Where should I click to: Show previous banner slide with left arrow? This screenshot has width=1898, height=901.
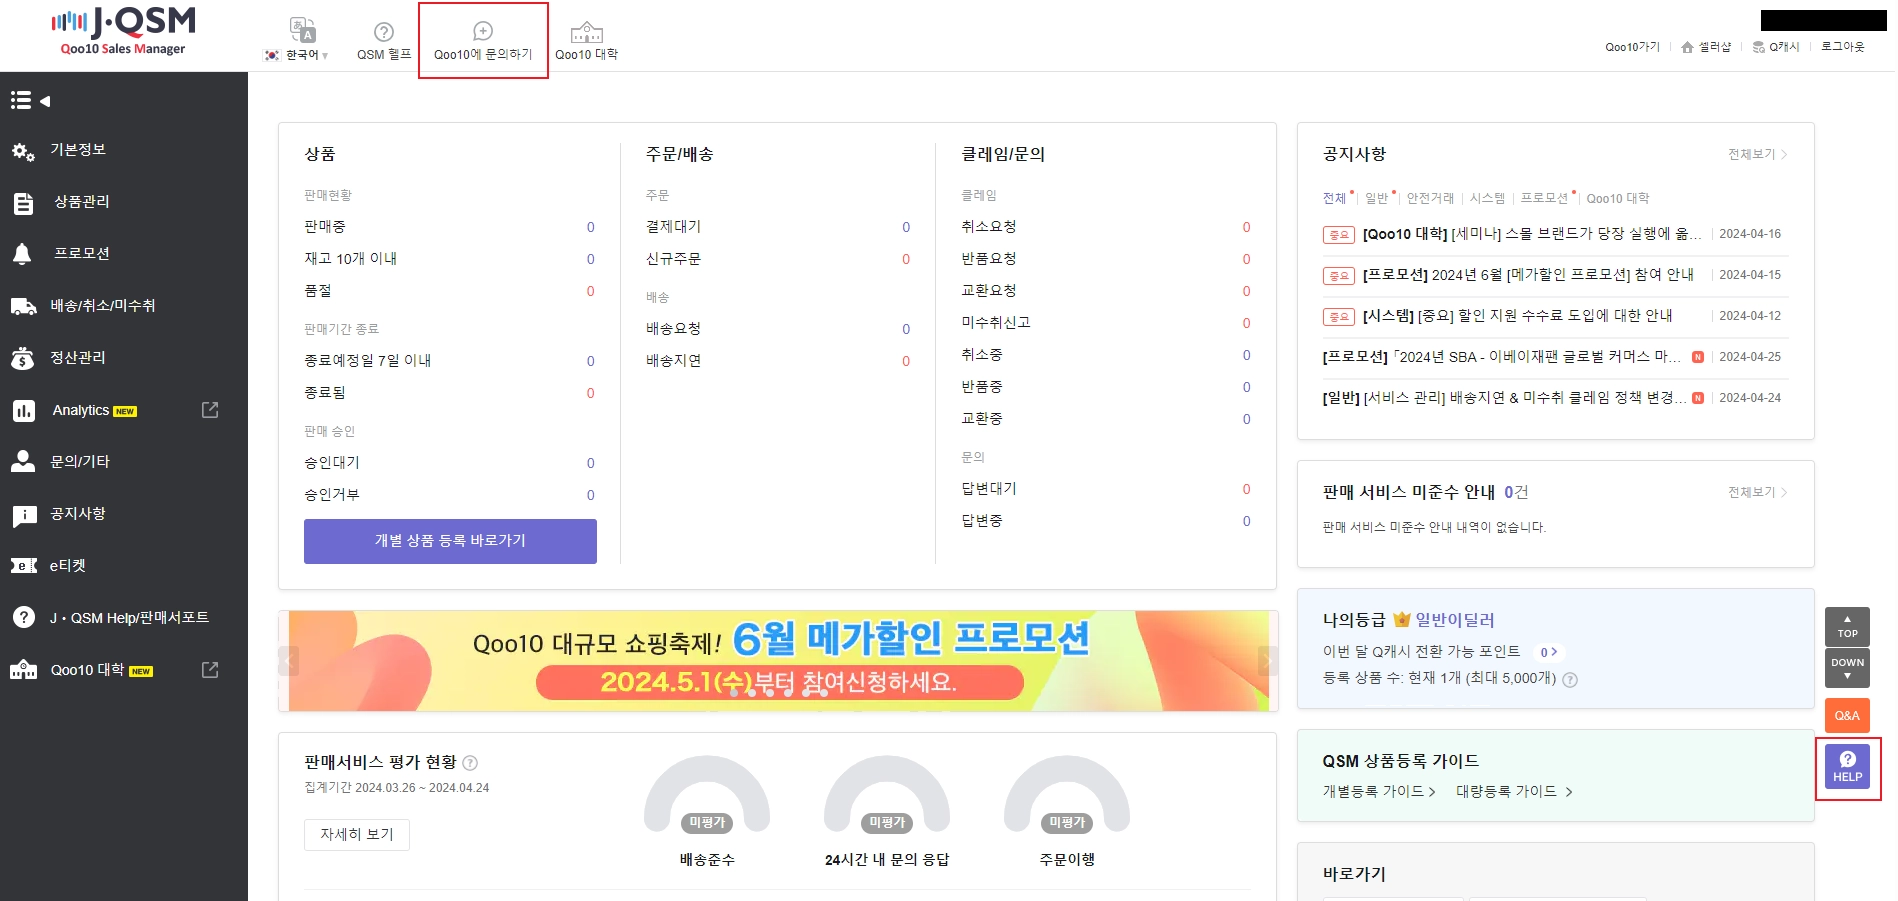click(x=289, y=661)
